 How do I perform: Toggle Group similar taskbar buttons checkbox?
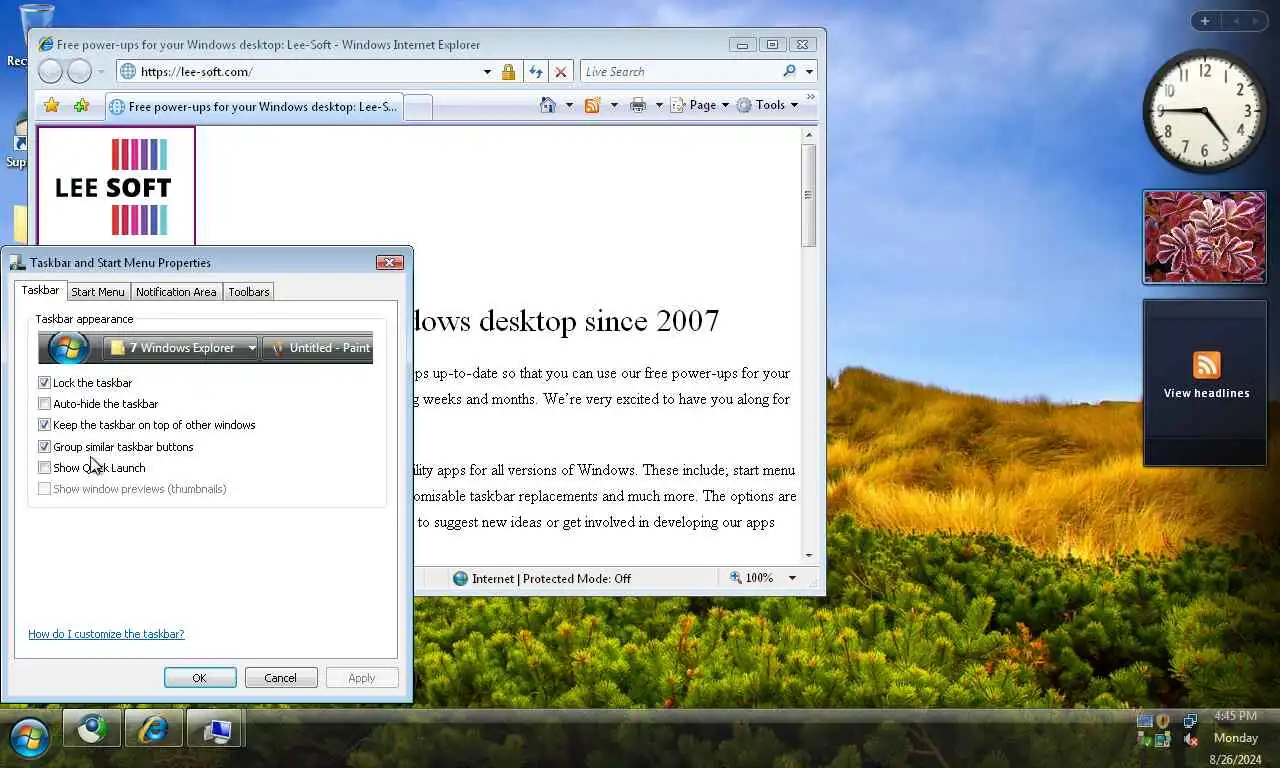(x=44, y=446)
